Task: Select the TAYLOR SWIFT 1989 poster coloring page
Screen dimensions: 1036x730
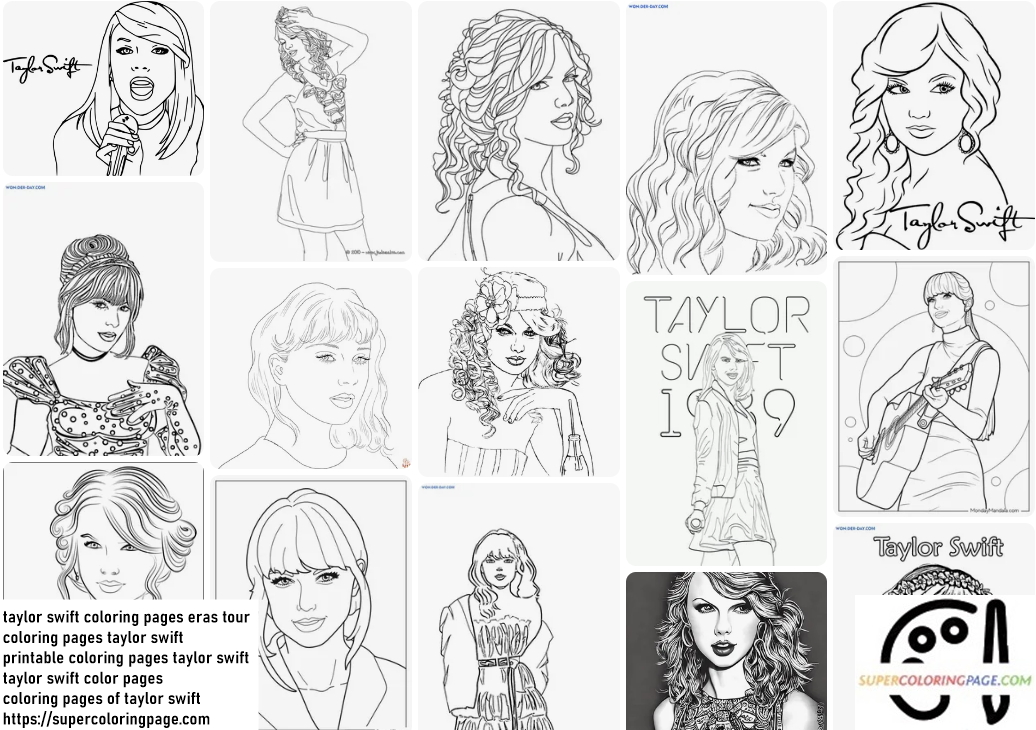Action: point(726,423)
